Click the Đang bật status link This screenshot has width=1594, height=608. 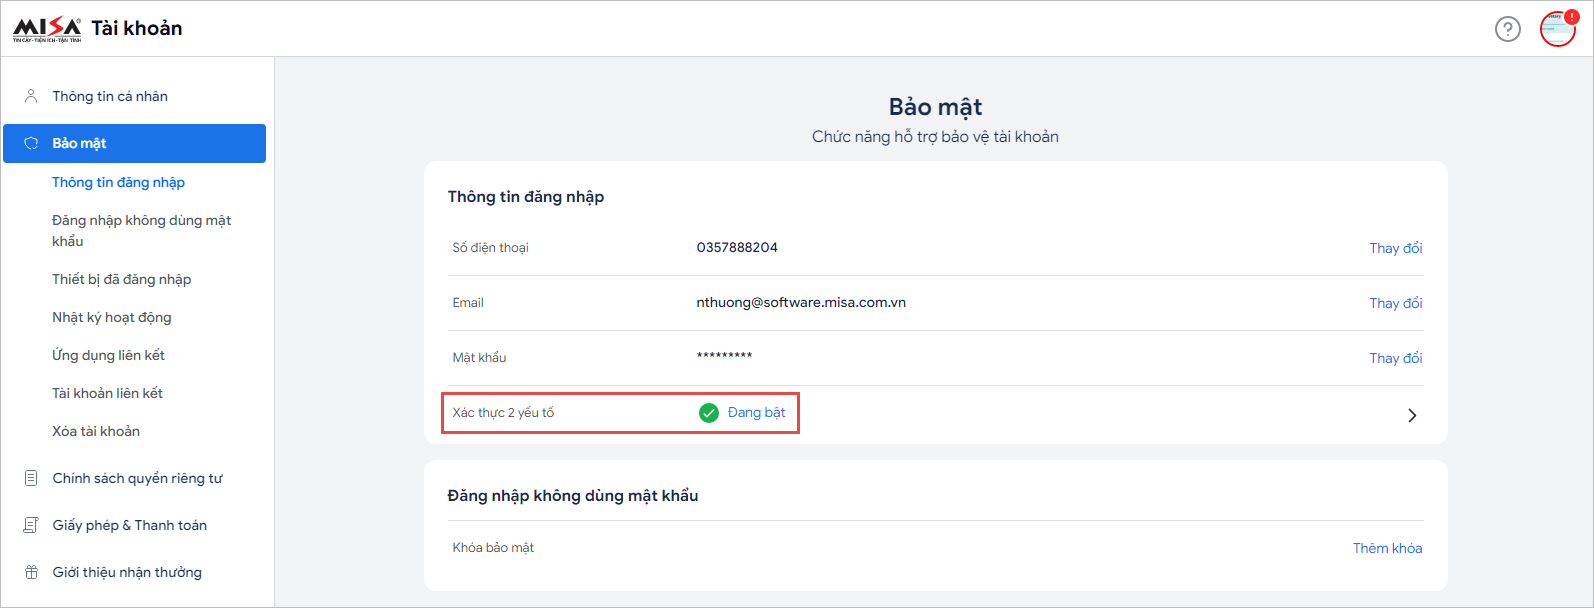pos(756,412)
